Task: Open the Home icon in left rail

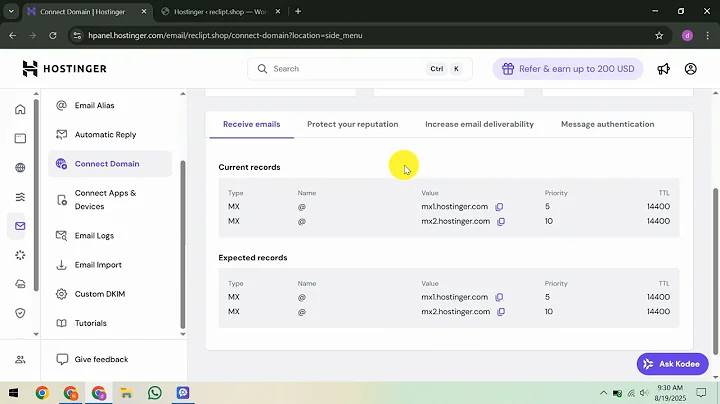Action: pos(20,109)
